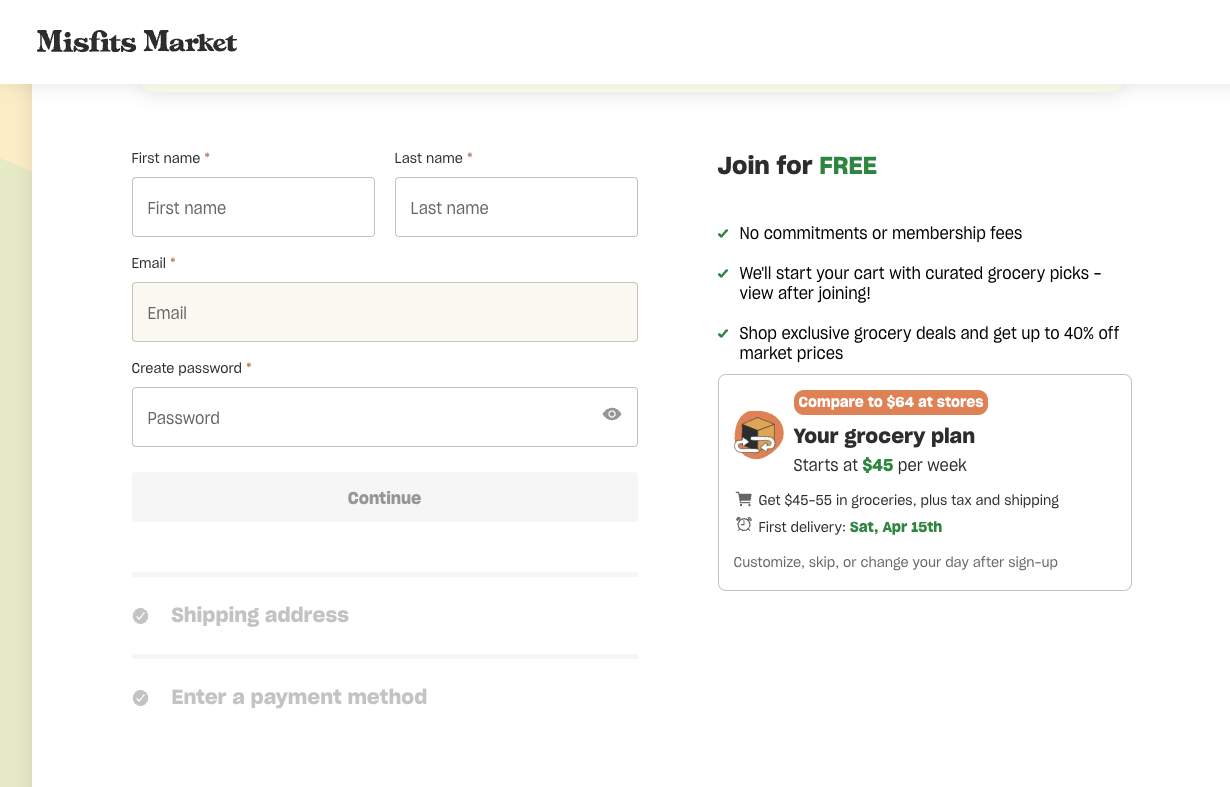Screen dimensions: 1230x787
Task: Expand the Shipping address section
Action: tap(259, 616)
